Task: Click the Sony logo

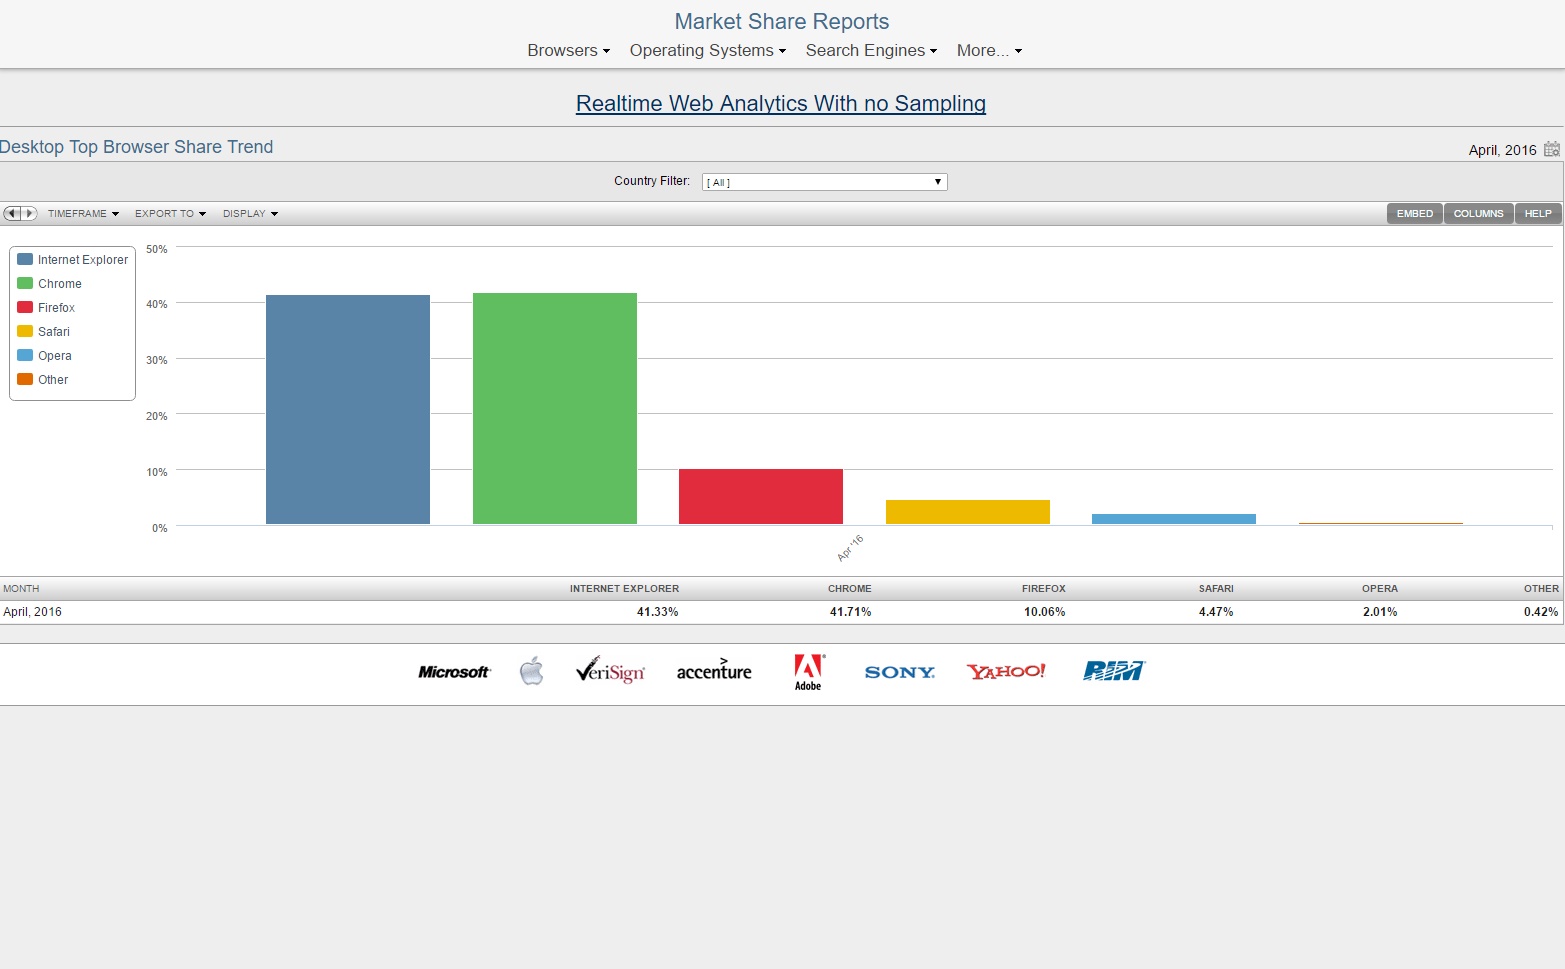Action: coord(899,672)
